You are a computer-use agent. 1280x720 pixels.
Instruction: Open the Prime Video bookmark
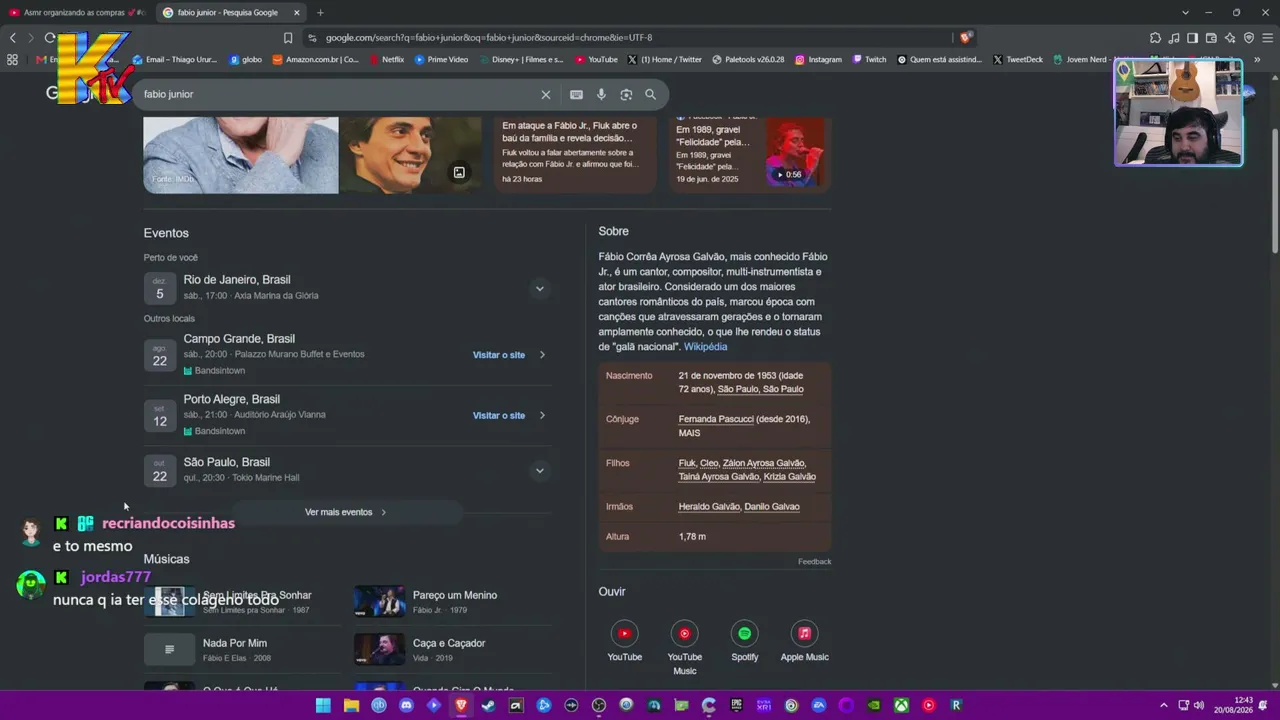(441, 59)
